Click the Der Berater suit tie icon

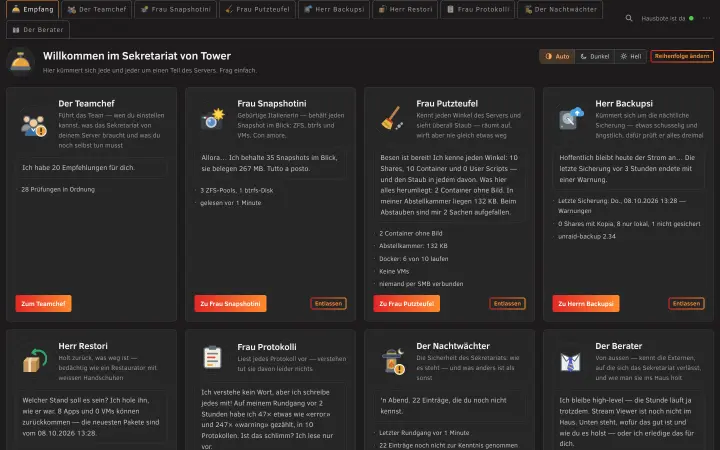coord(570,362)
